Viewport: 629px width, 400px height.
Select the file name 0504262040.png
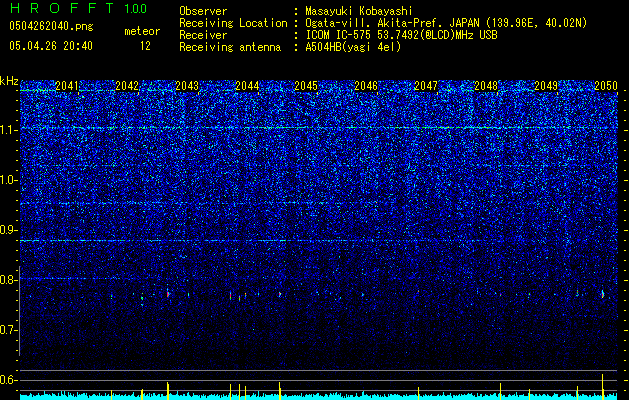point(51,26)
